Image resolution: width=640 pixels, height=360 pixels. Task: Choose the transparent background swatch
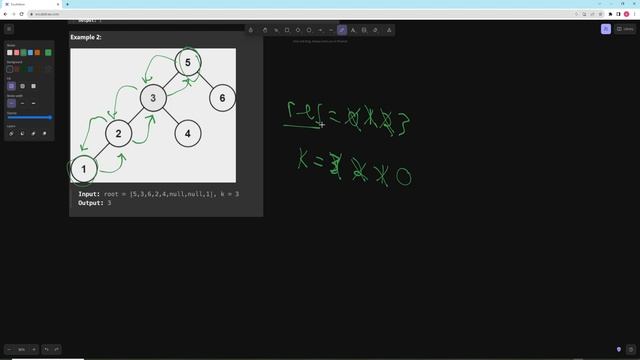(x=10, y=69)
